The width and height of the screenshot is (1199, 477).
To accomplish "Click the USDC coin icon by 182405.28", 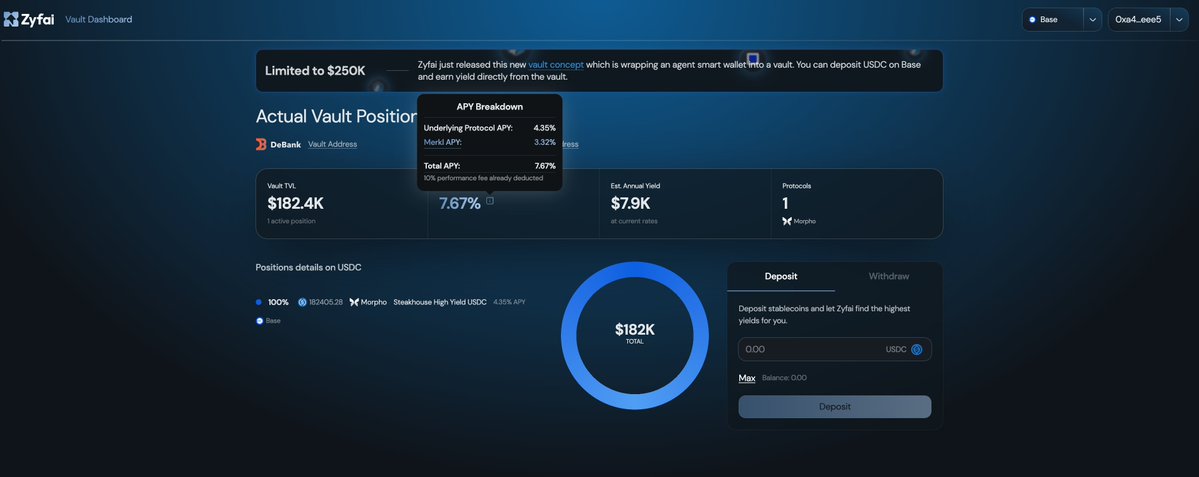I will [302, 302].
